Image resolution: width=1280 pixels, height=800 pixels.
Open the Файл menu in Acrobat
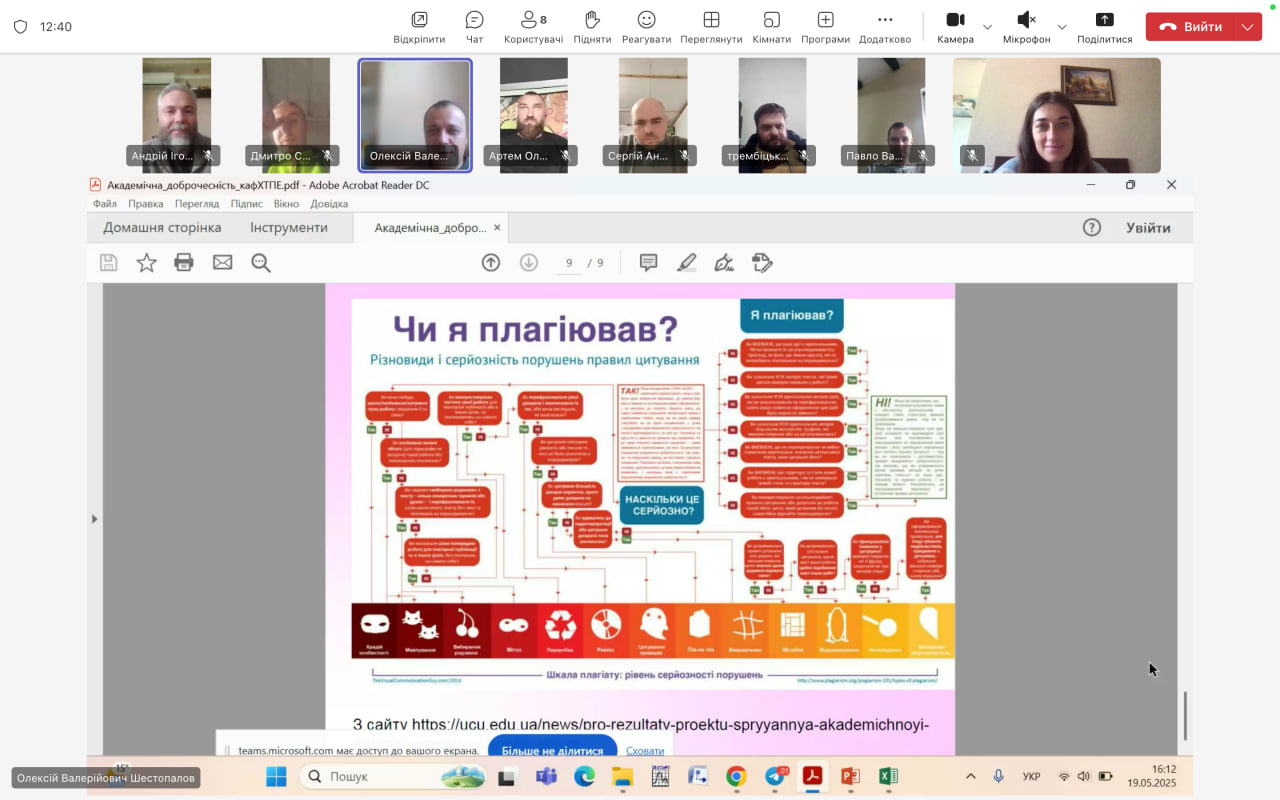(x=104, y=204)
